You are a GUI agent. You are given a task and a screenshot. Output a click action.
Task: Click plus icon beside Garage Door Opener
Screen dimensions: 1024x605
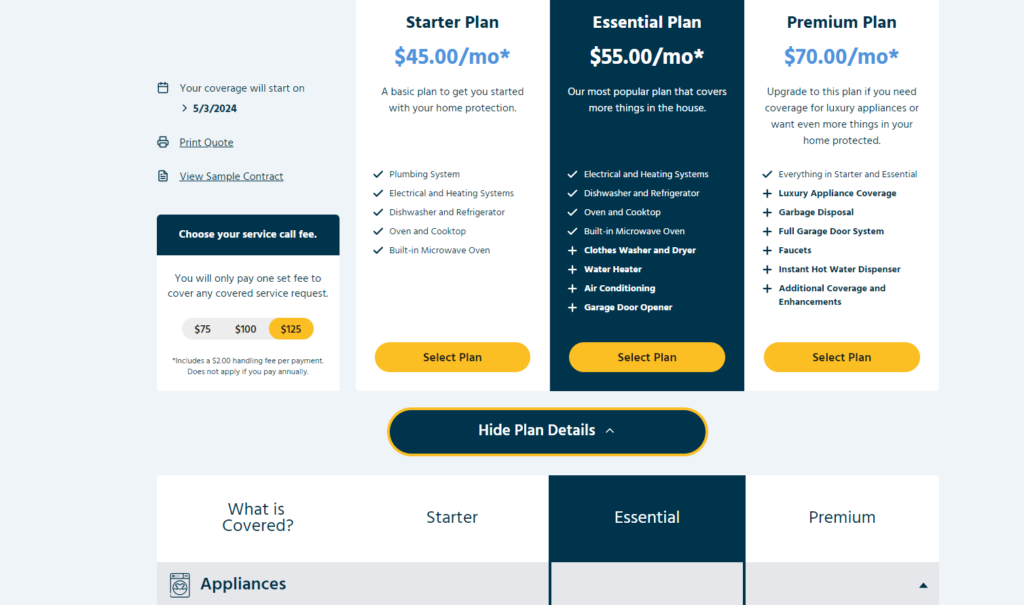tap(573, 307)
